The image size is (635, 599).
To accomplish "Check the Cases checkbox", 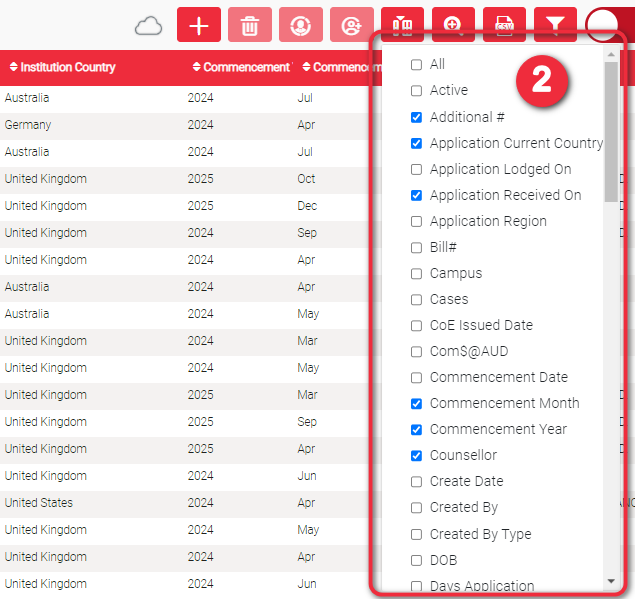I will 416,300.
